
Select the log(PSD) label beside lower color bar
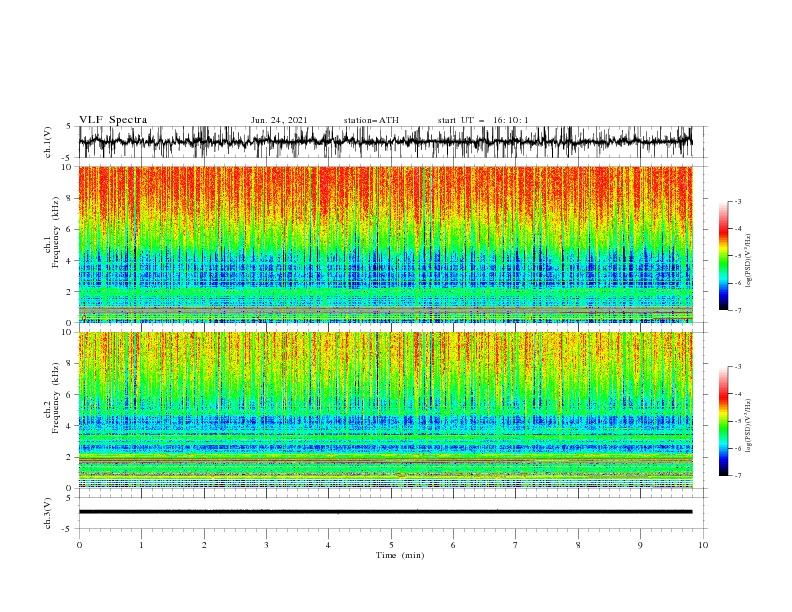(748, 426)
